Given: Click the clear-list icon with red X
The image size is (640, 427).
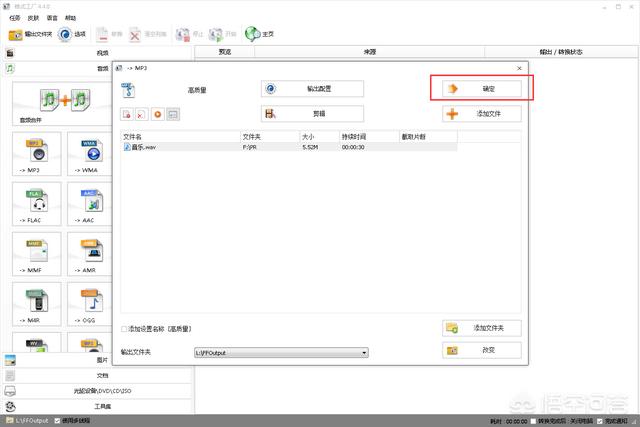Looking at the screenshot, I should pos(142,114).
